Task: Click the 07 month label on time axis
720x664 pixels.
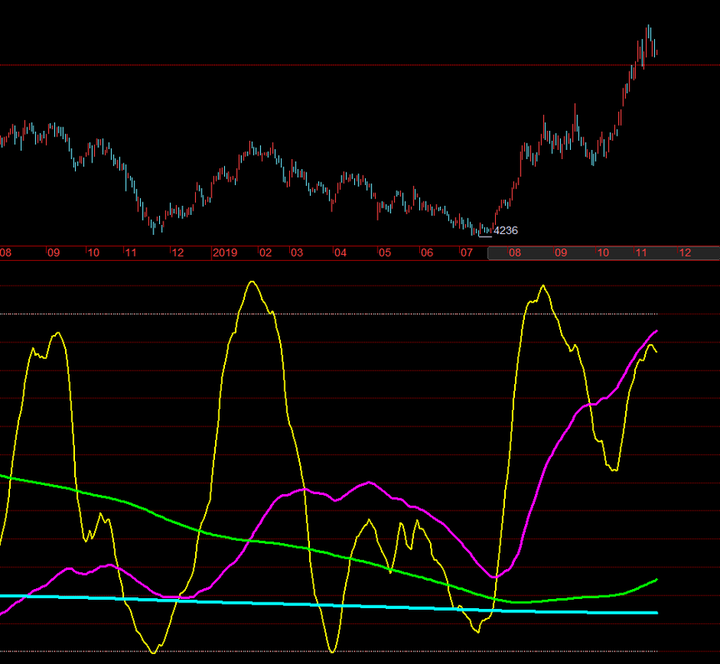Action: tap(467, 253)
